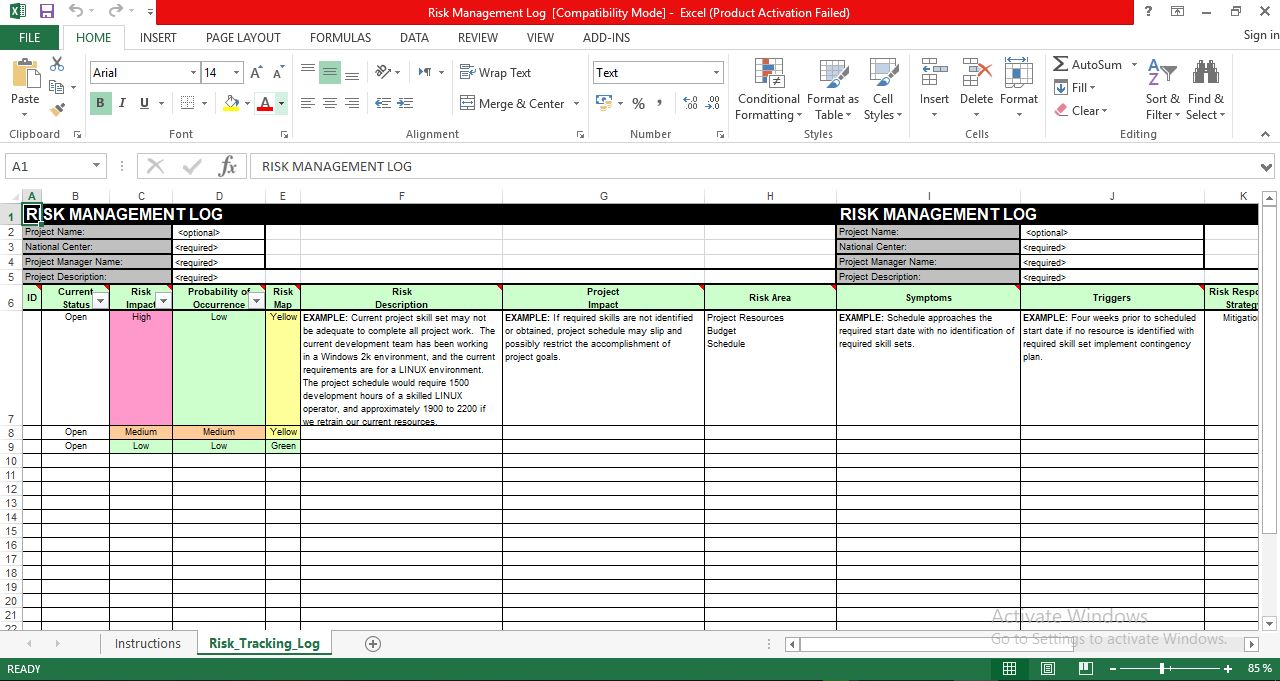The width and height of the screenshot is (1280, 681).
Task: Toggle Underline formatting
Action: click(144, 103)
